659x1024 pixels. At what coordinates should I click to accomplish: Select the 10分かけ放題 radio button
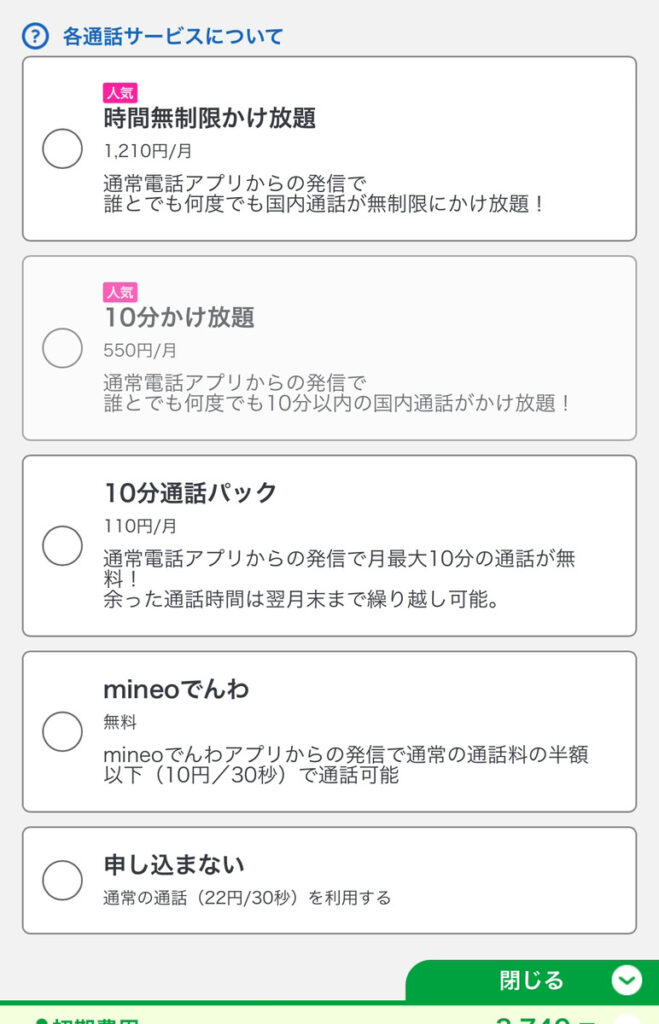tap(62, 348)
